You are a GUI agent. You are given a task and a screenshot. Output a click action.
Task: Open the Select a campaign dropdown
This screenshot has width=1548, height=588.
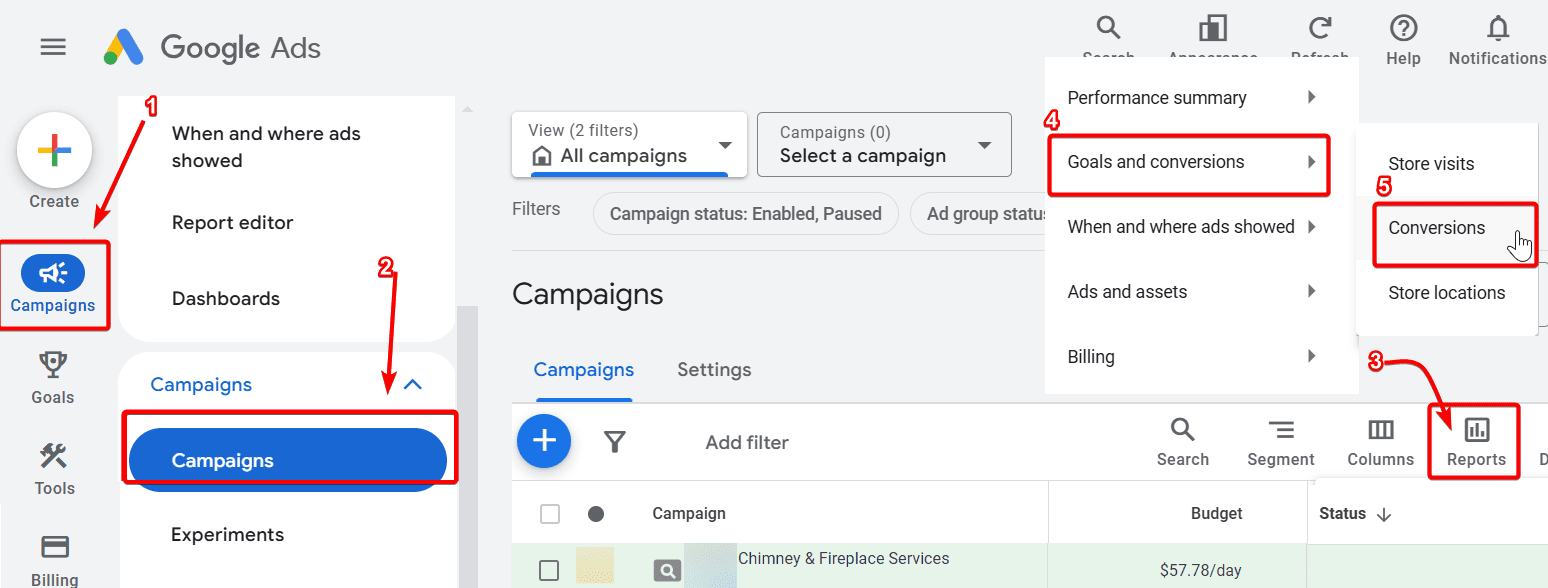coord(884,144)
